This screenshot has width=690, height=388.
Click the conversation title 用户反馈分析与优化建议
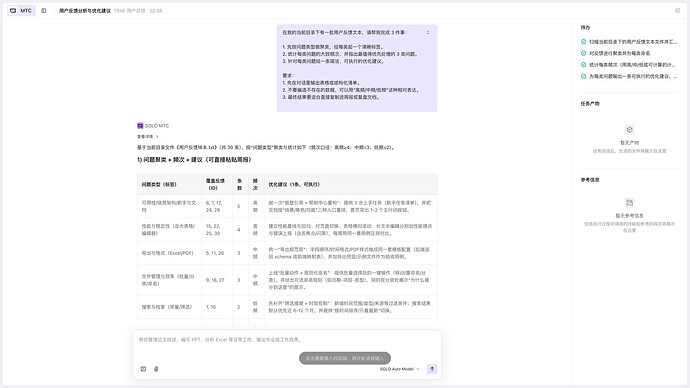point(85,11)
